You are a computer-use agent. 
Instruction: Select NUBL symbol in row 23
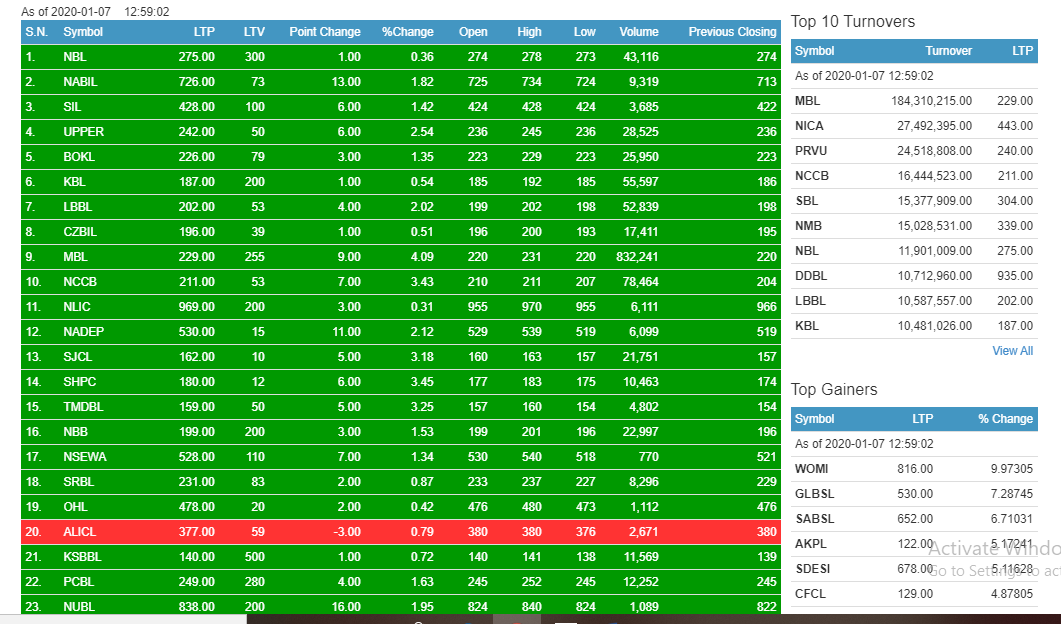click(78, 607)
